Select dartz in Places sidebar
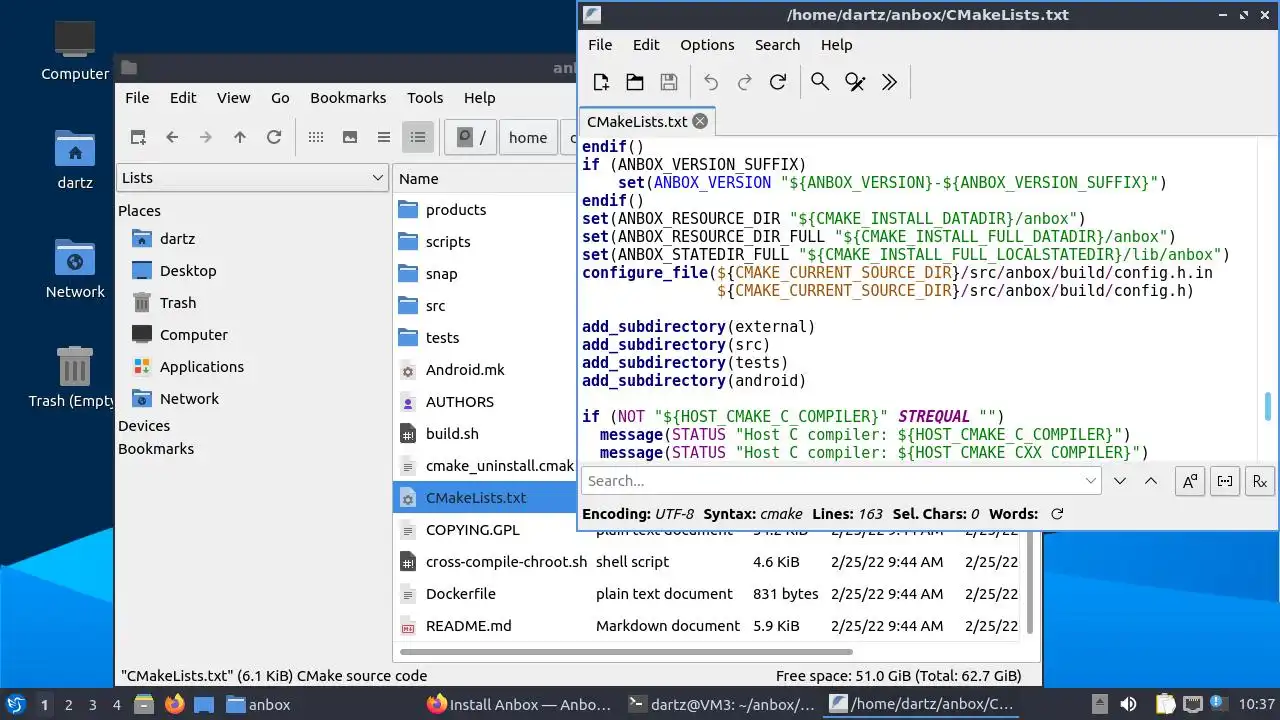 [177, 239]
